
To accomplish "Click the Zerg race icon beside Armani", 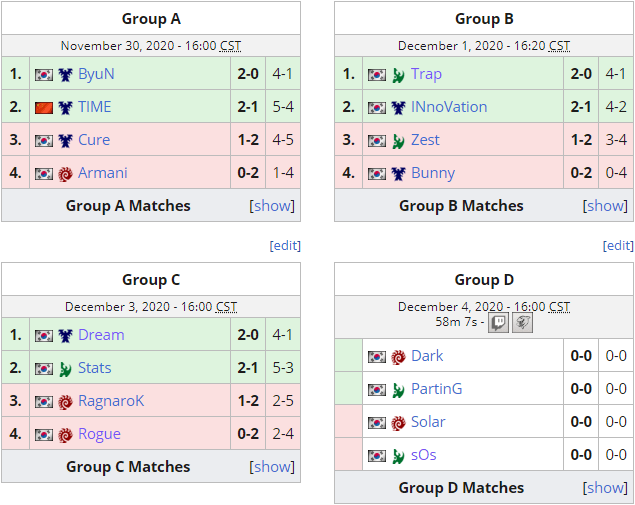I will tap(65, 173).
